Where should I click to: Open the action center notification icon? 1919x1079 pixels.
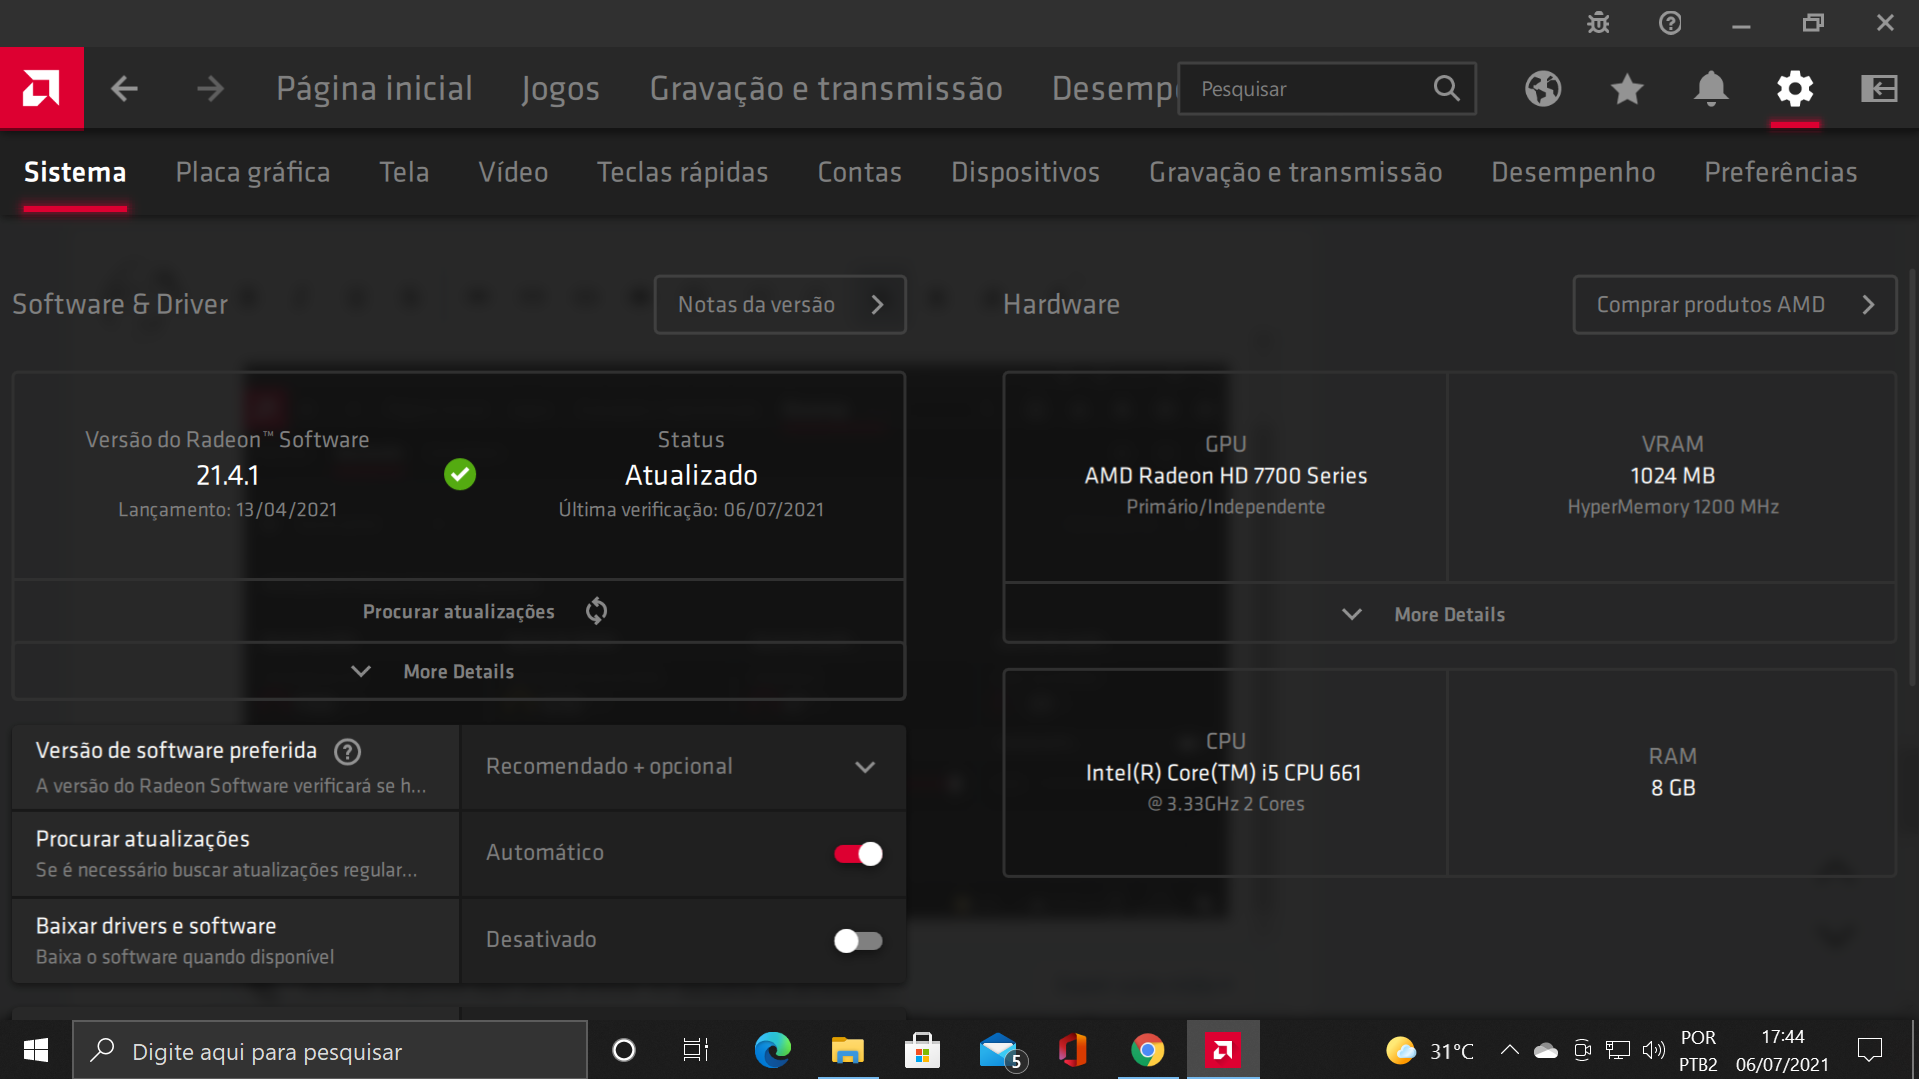click(1869, 1050)
